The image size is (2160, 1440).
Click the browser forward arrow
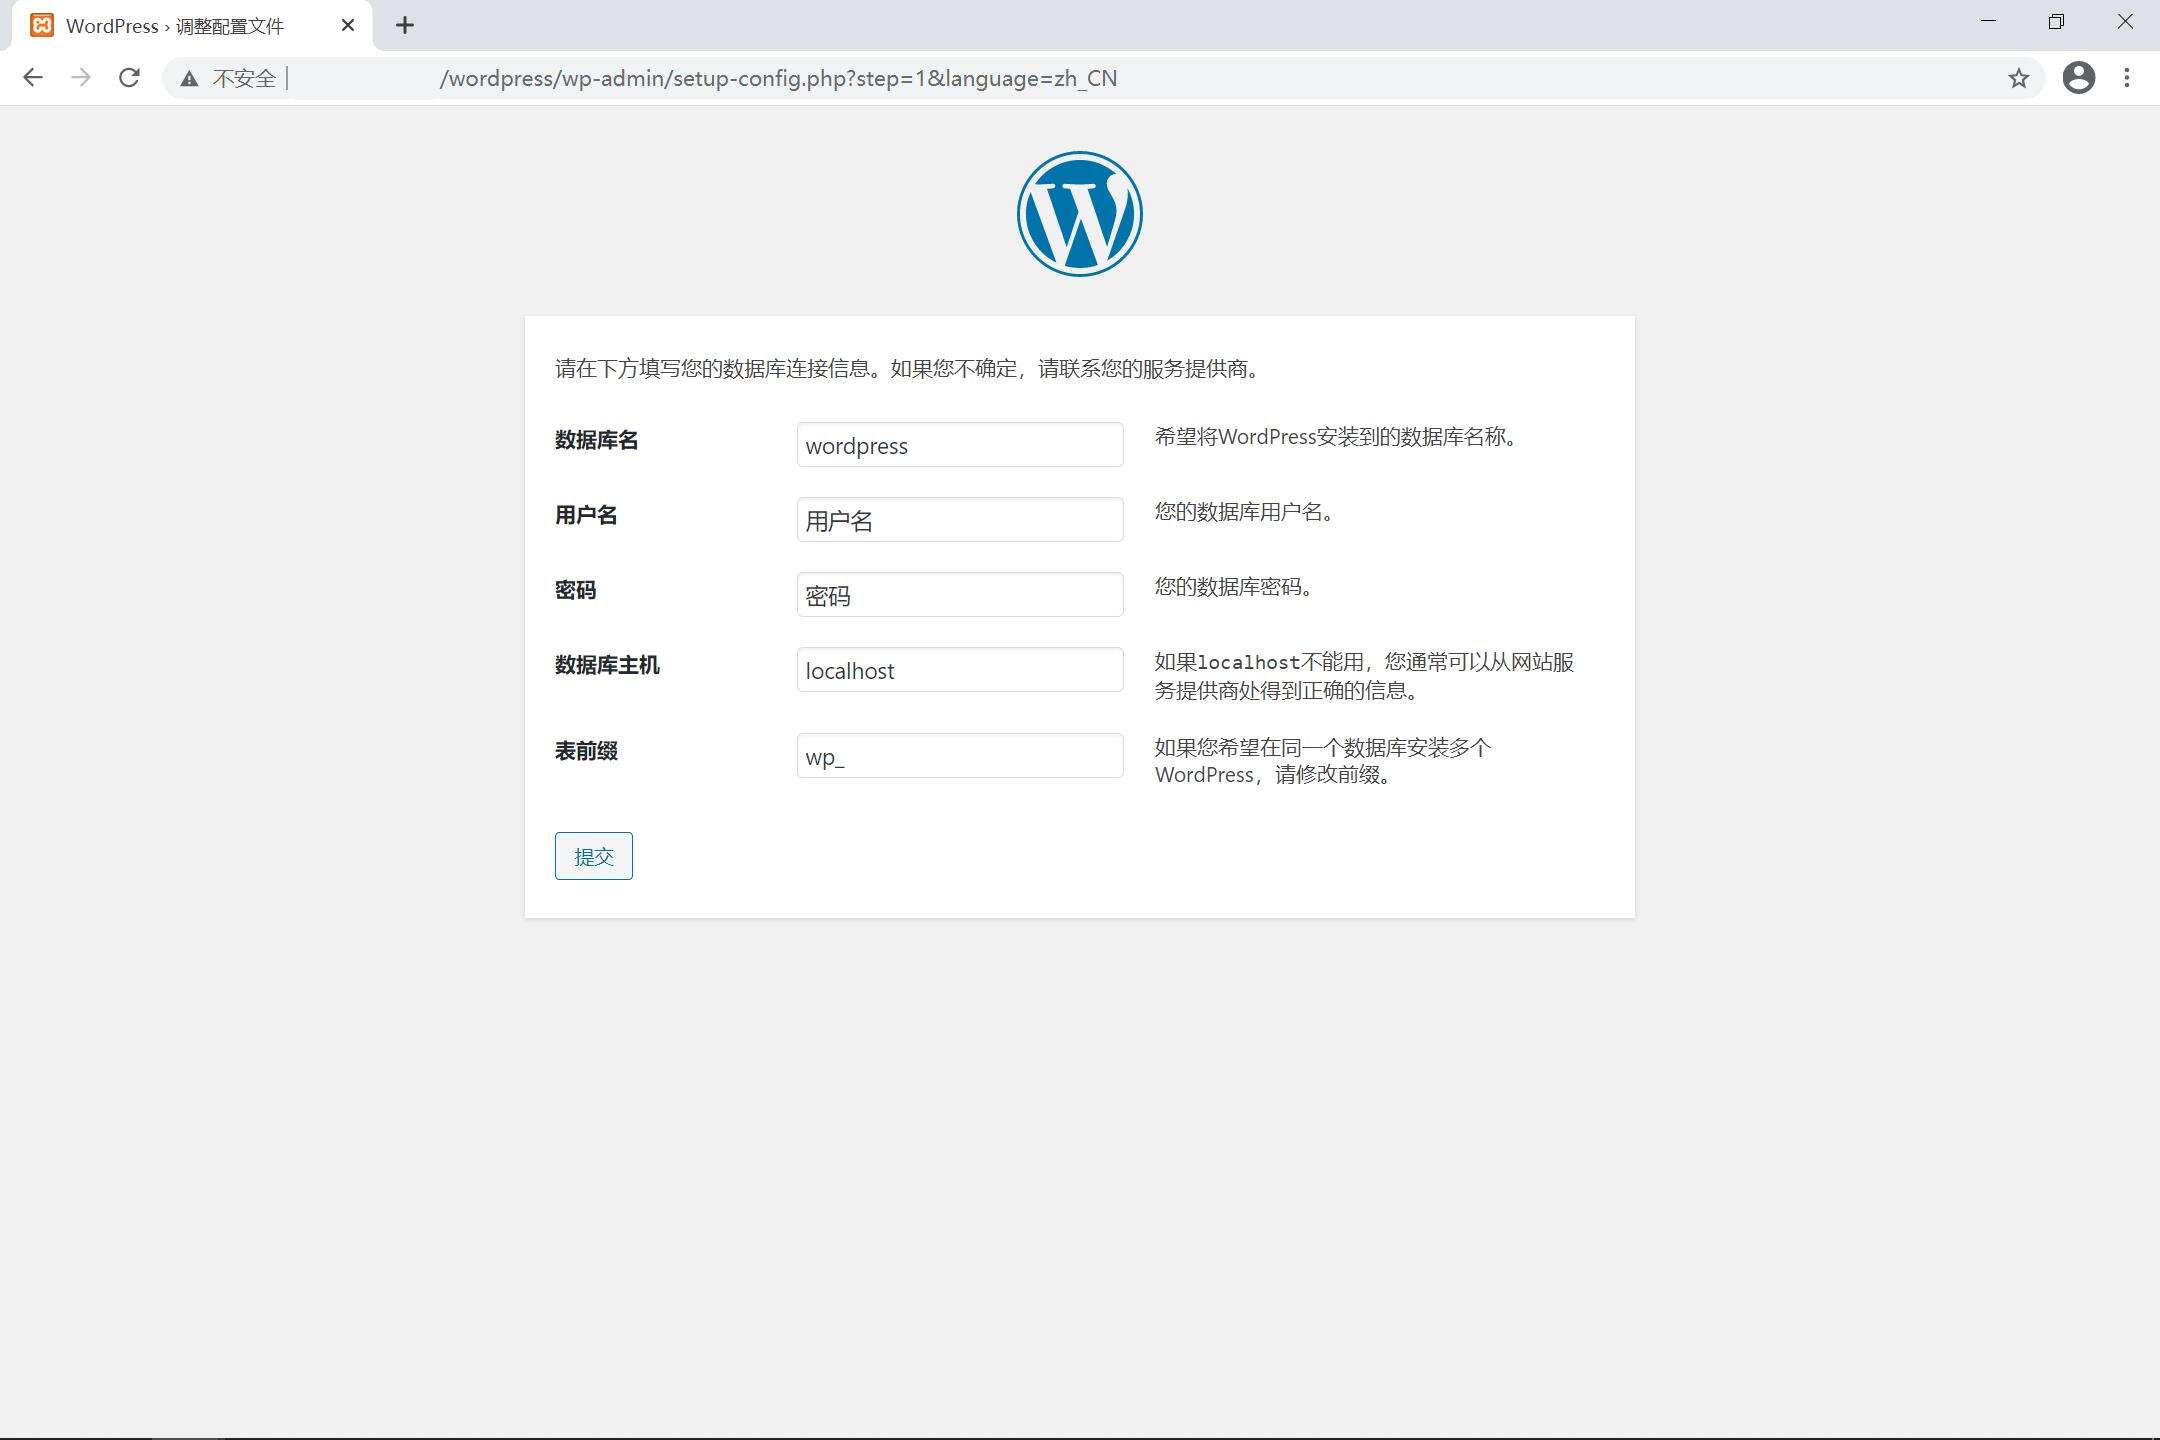click(81, 78)
